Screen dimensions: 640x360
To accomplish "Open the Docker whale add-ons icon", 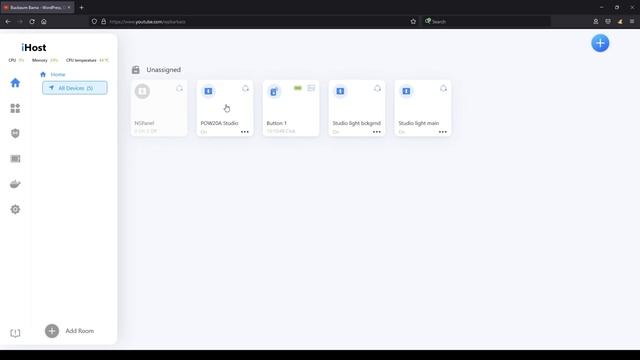I will [15, 184].
